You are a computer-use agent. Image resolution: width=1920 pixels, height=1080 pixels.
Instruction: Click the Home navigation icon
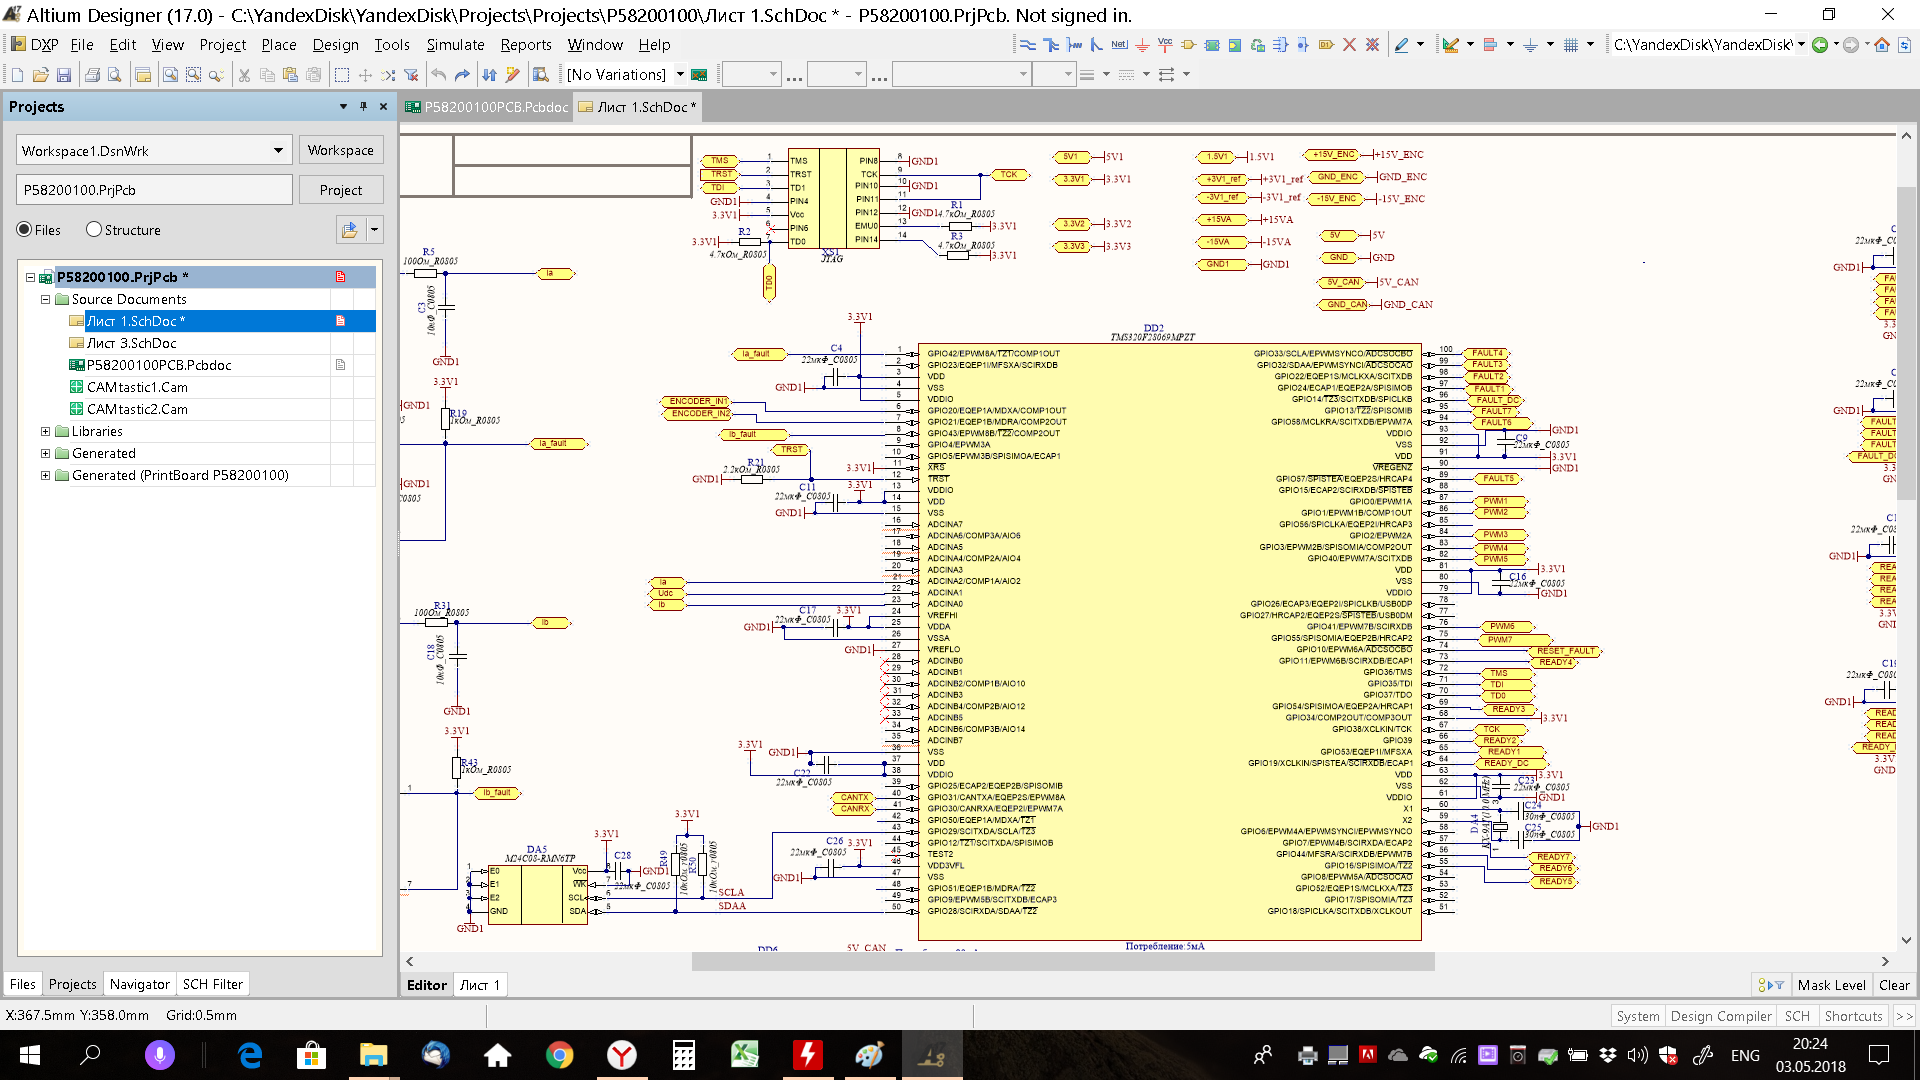tap(1881, 45)
